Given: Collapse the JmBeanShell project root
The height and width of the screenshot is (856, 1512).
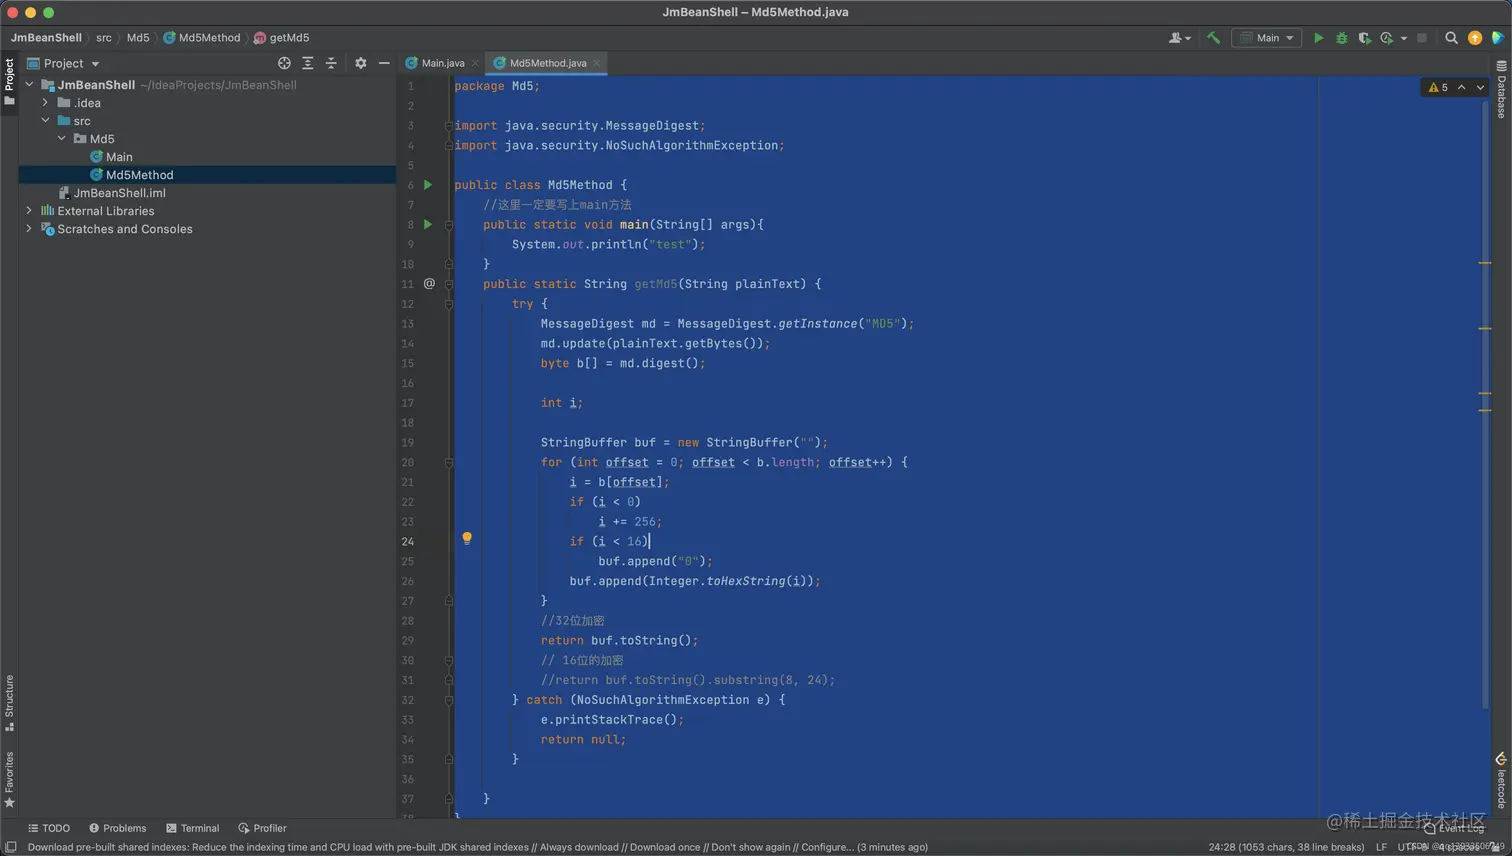Looking at the screenshot, I should (29, 85).
